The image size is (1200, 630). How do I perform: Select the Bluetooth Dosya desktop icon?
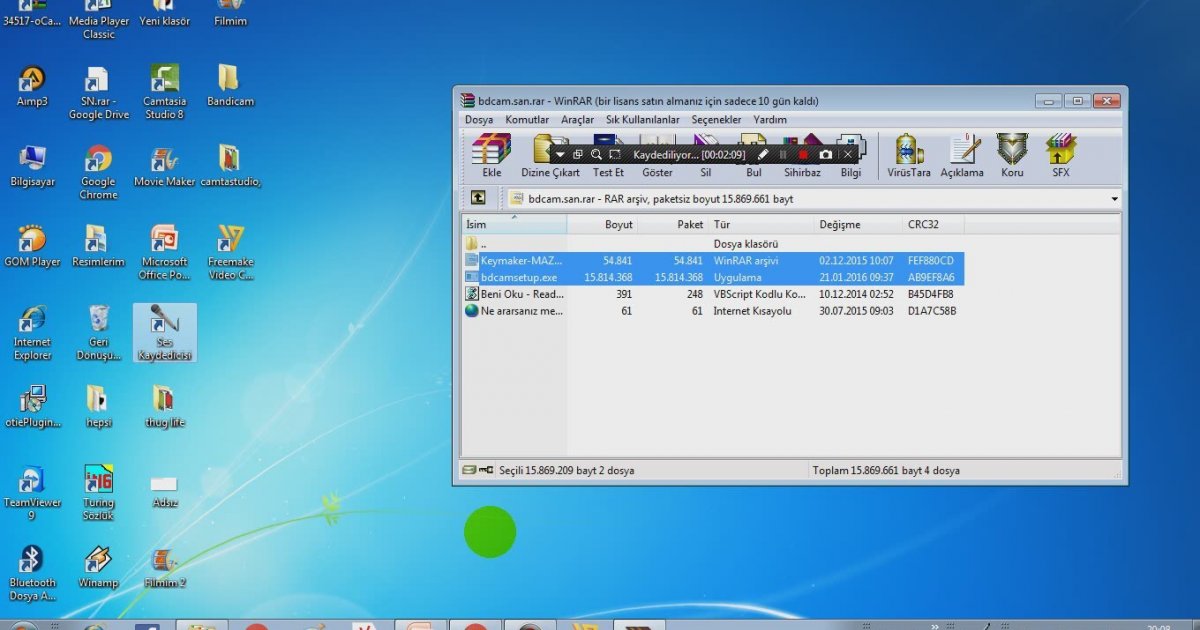[32, 574]
